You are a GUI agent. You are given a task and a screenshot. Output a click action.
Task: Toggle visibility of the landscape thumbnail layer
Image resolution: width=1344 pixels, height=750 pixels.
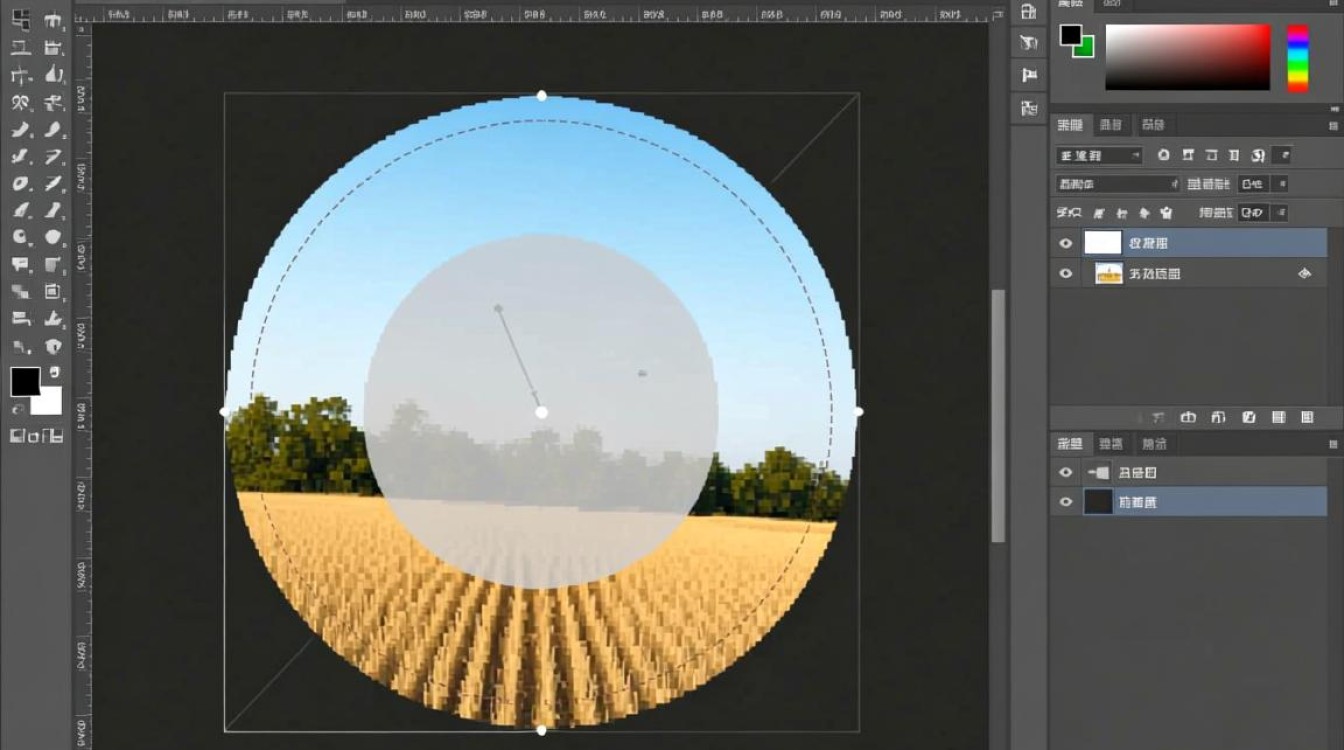click(1066, 273)
